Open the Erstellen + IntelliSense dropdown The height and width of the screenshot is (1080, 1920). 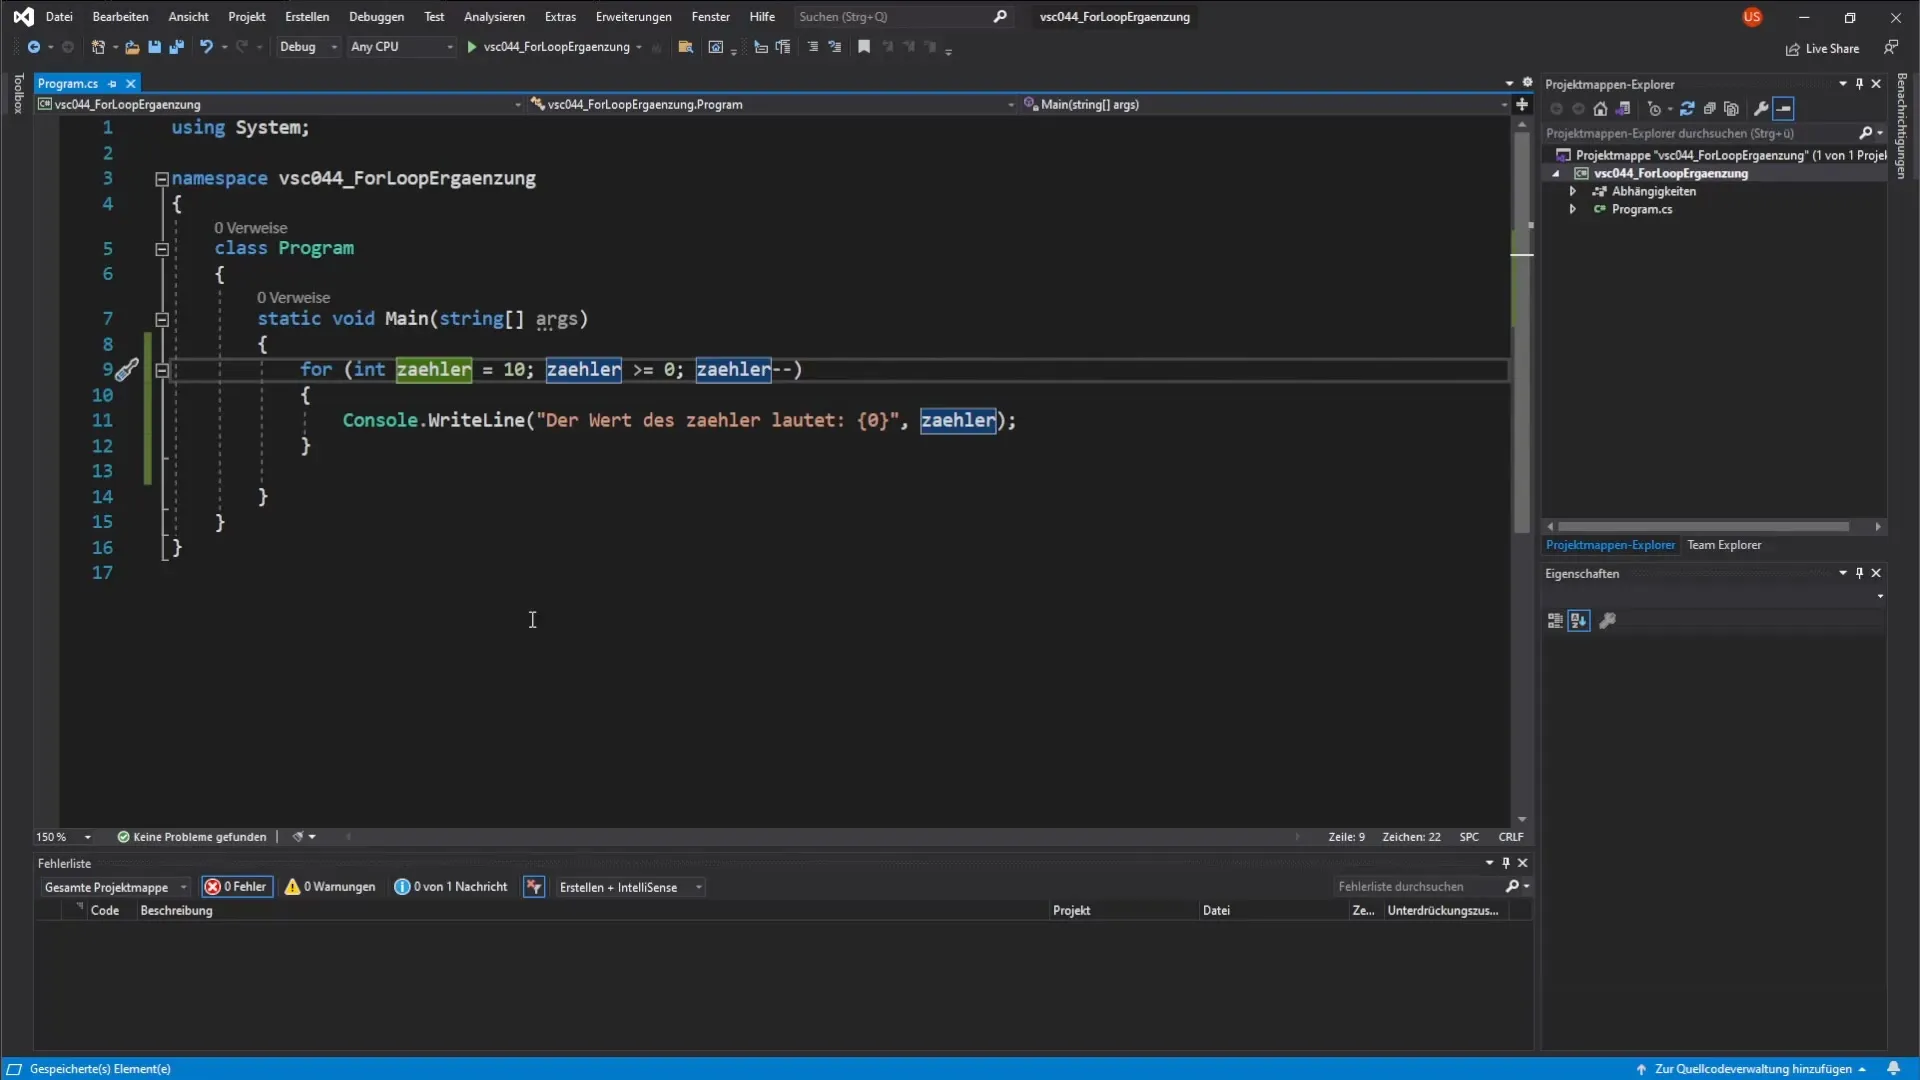click(630, 887)
